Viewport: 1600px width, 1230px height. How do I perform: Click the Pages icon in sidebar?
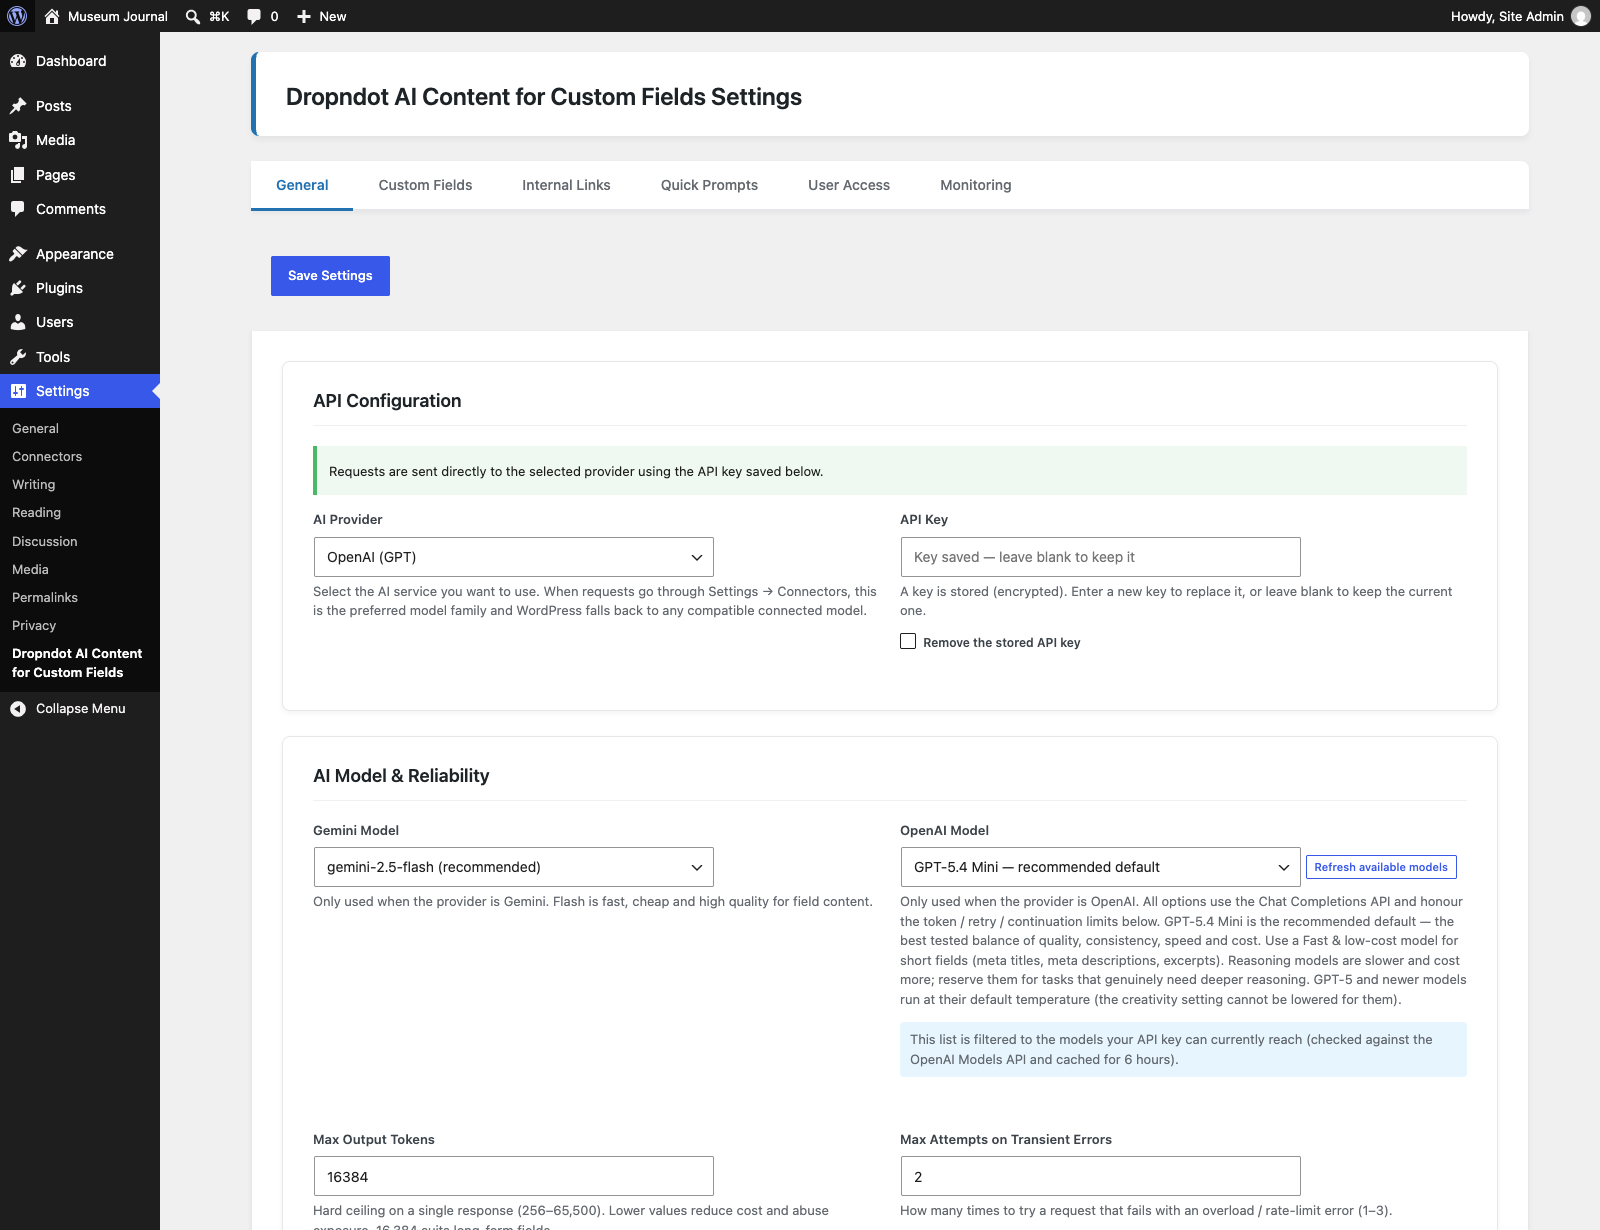click(18, 175)
